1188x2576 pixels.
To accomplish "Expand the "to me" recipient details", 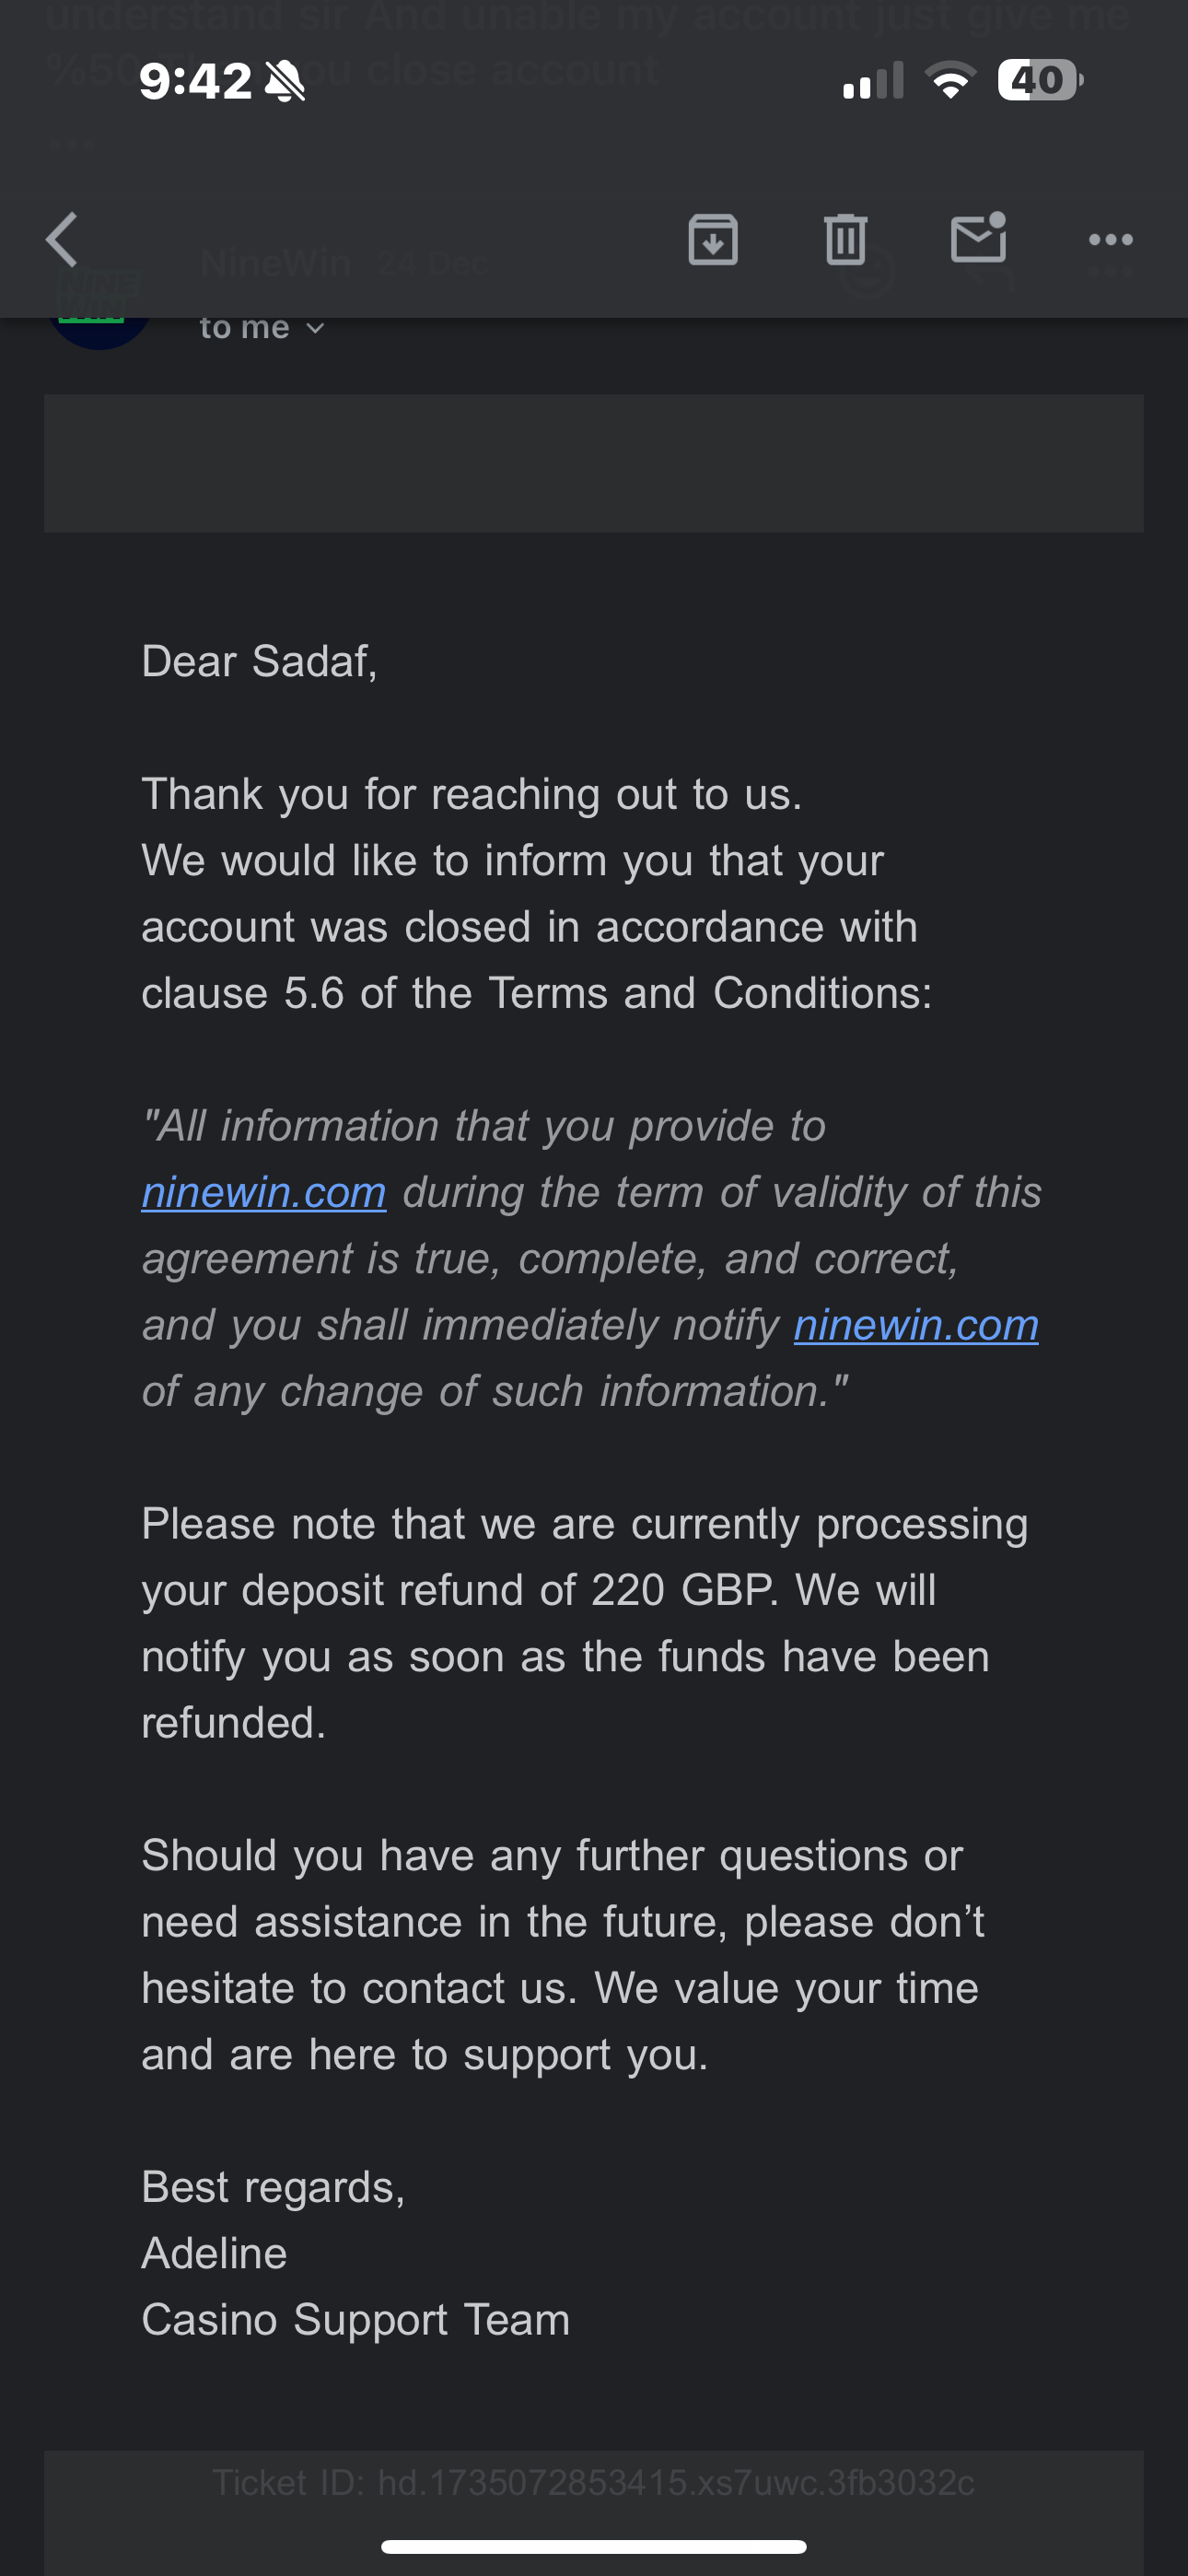I will [x=245, y=328].
